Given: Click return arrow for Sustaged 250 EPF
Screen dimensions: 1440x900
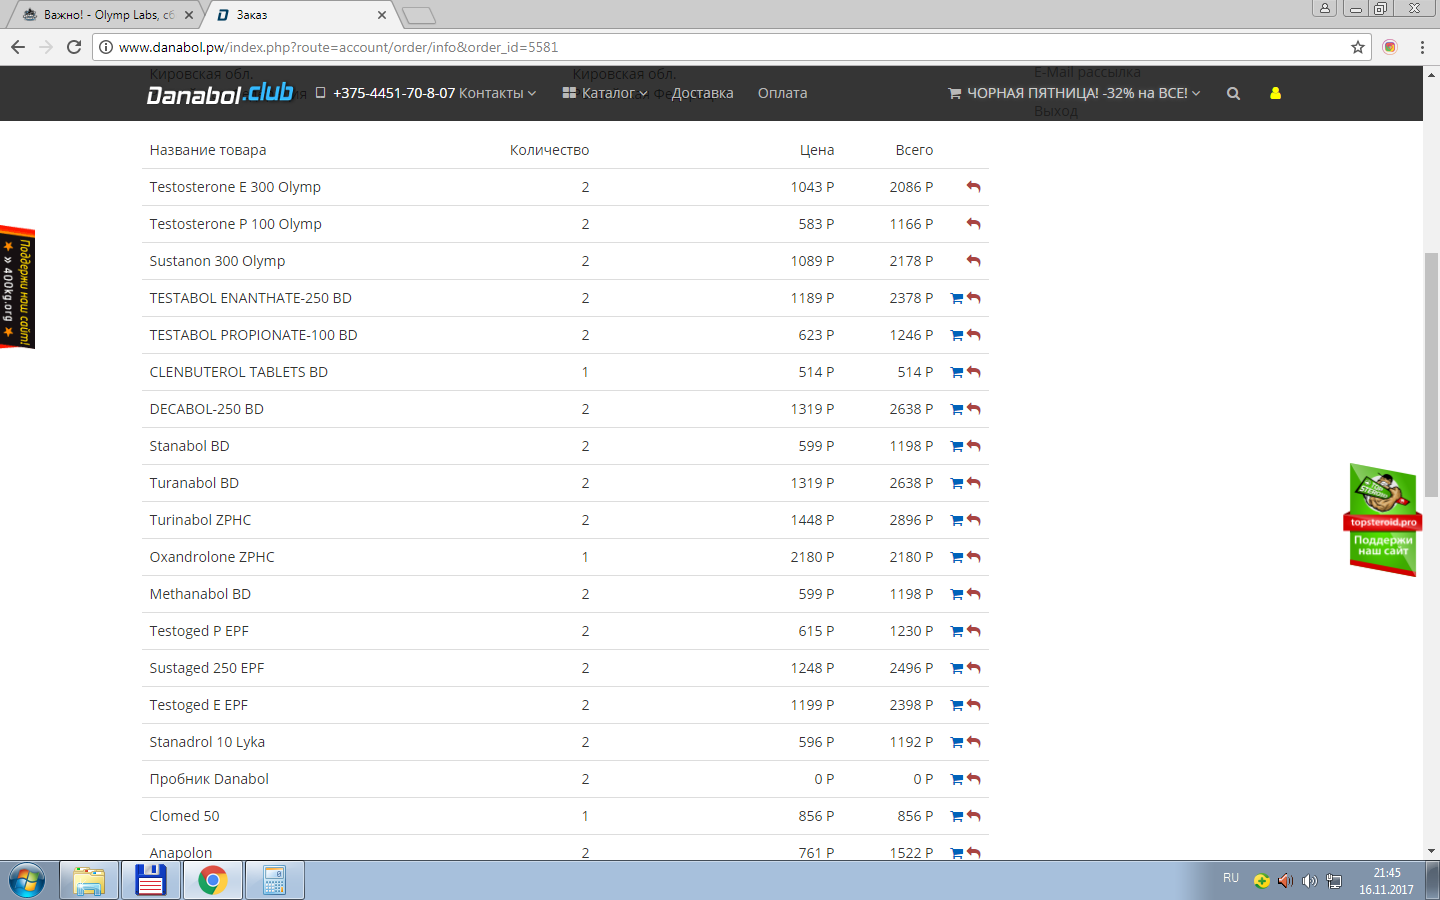Looking at the screenshot, I should point(974,668).
